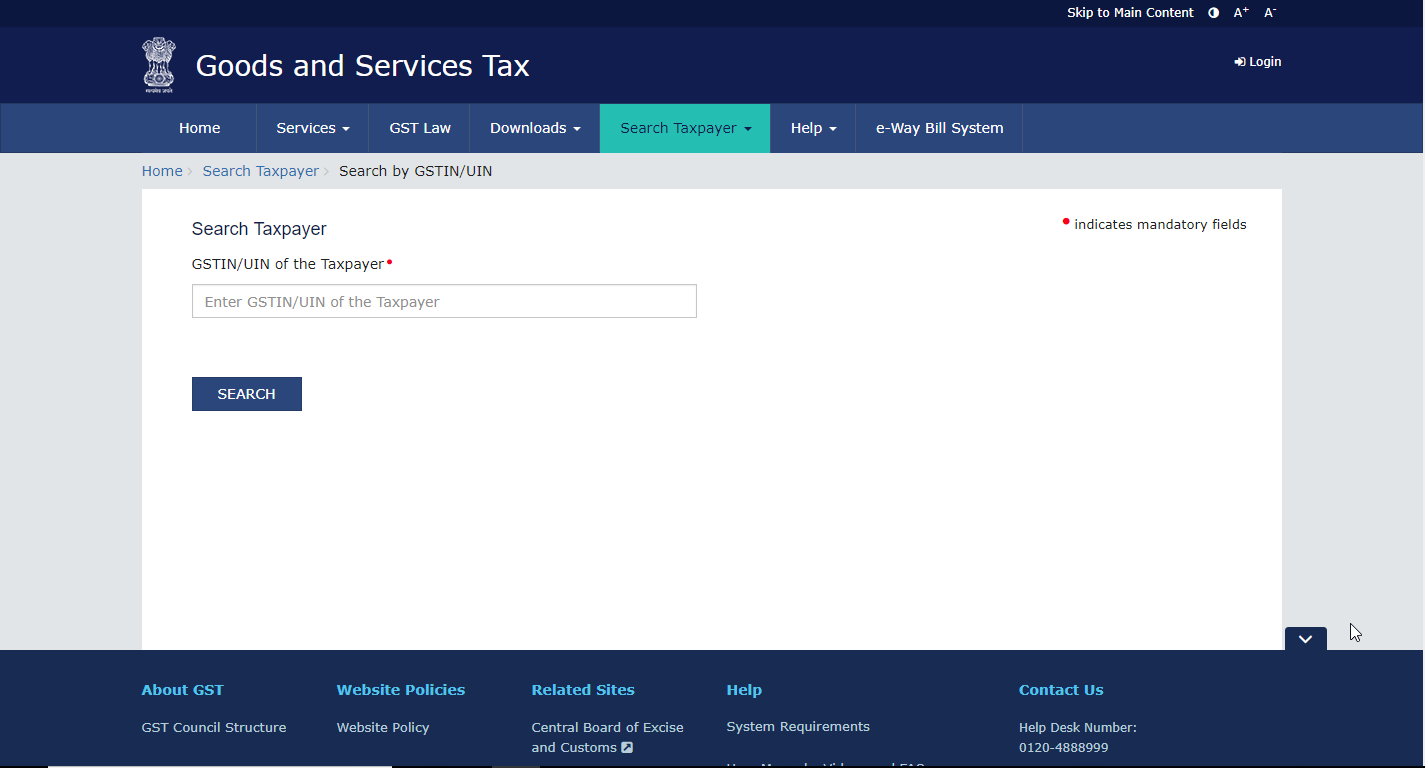Open the Home navigation item
This screenshot has width=1425, height=768.
(199, 128)
